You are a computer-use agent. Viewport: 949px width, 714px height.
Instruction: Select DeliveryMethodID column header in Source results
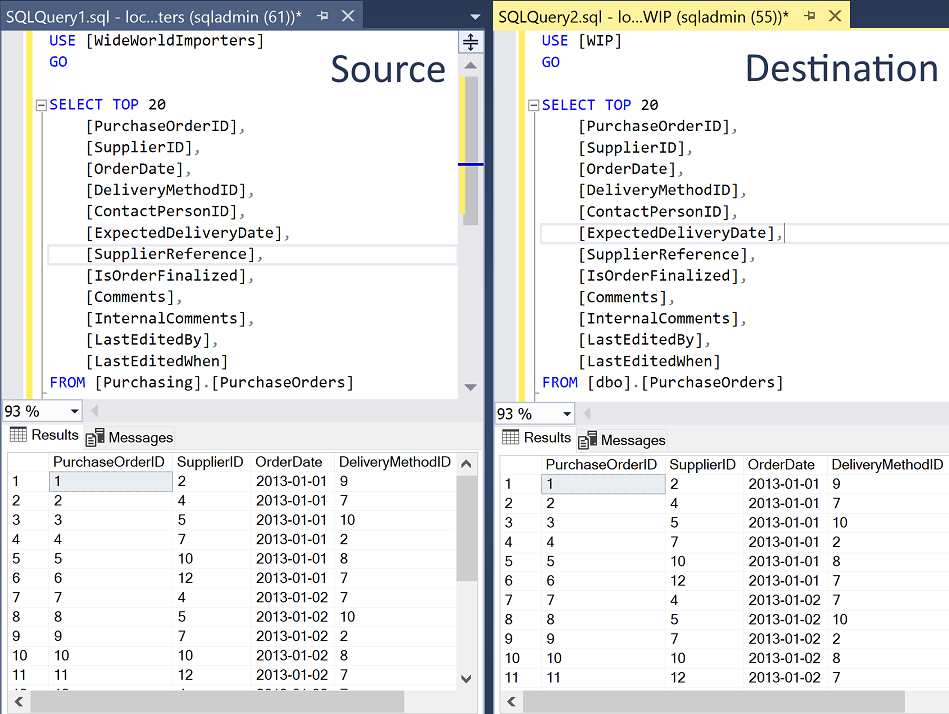coord(395,462)
